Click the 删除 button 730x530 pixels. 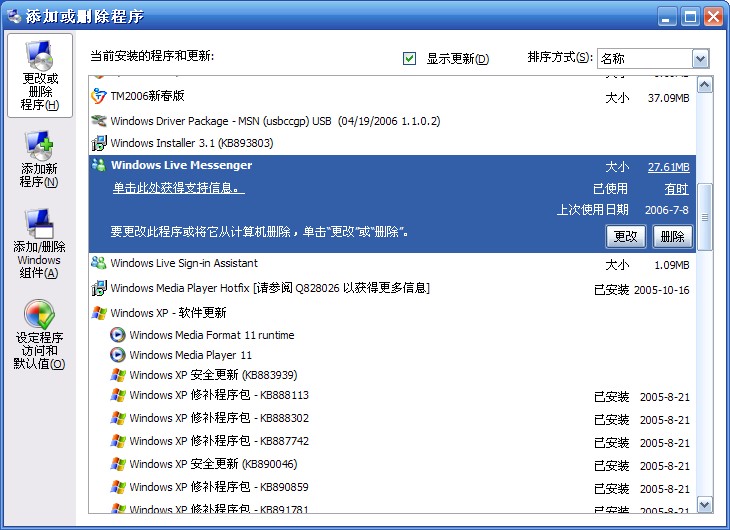pos(673,237)
